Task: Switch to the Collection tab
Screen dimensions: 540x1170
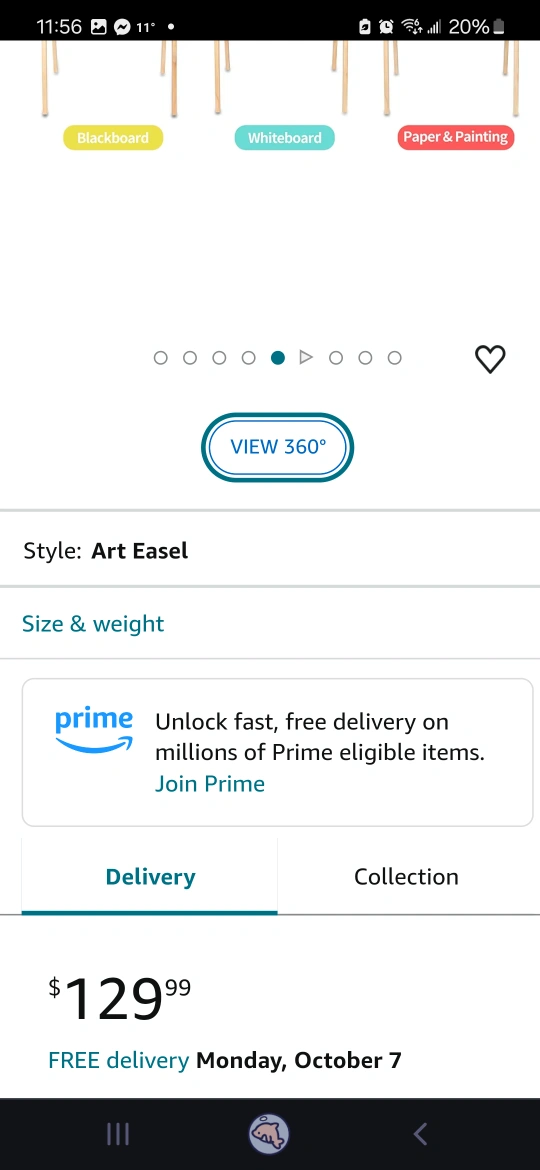Action: (406, 876)
